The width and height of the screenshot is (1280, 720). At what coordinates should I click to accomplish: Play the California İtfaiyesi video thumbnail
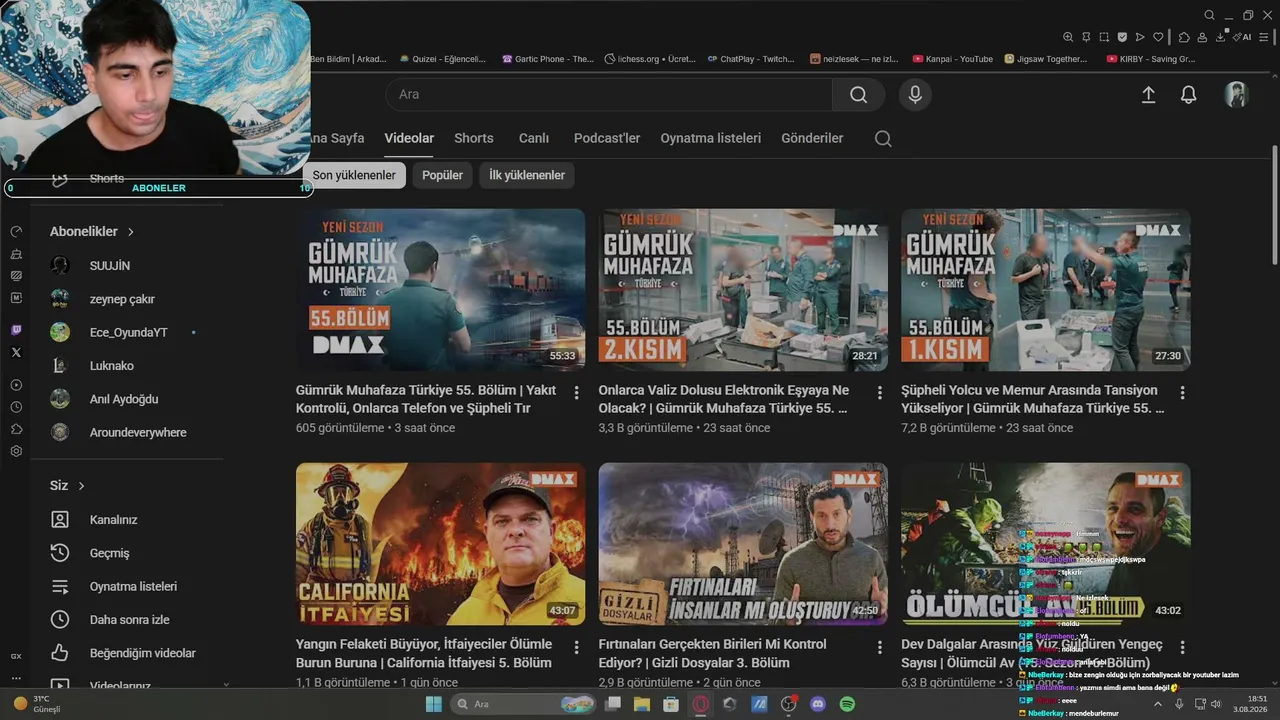coord(441,544)
